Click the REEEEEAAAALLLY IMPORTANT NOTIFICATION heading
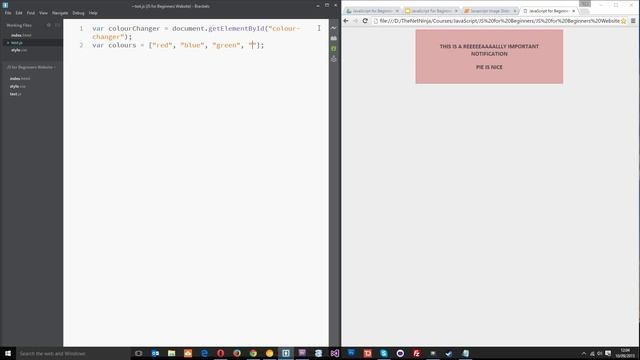The image size is (640, 360). tap(489, 50)
